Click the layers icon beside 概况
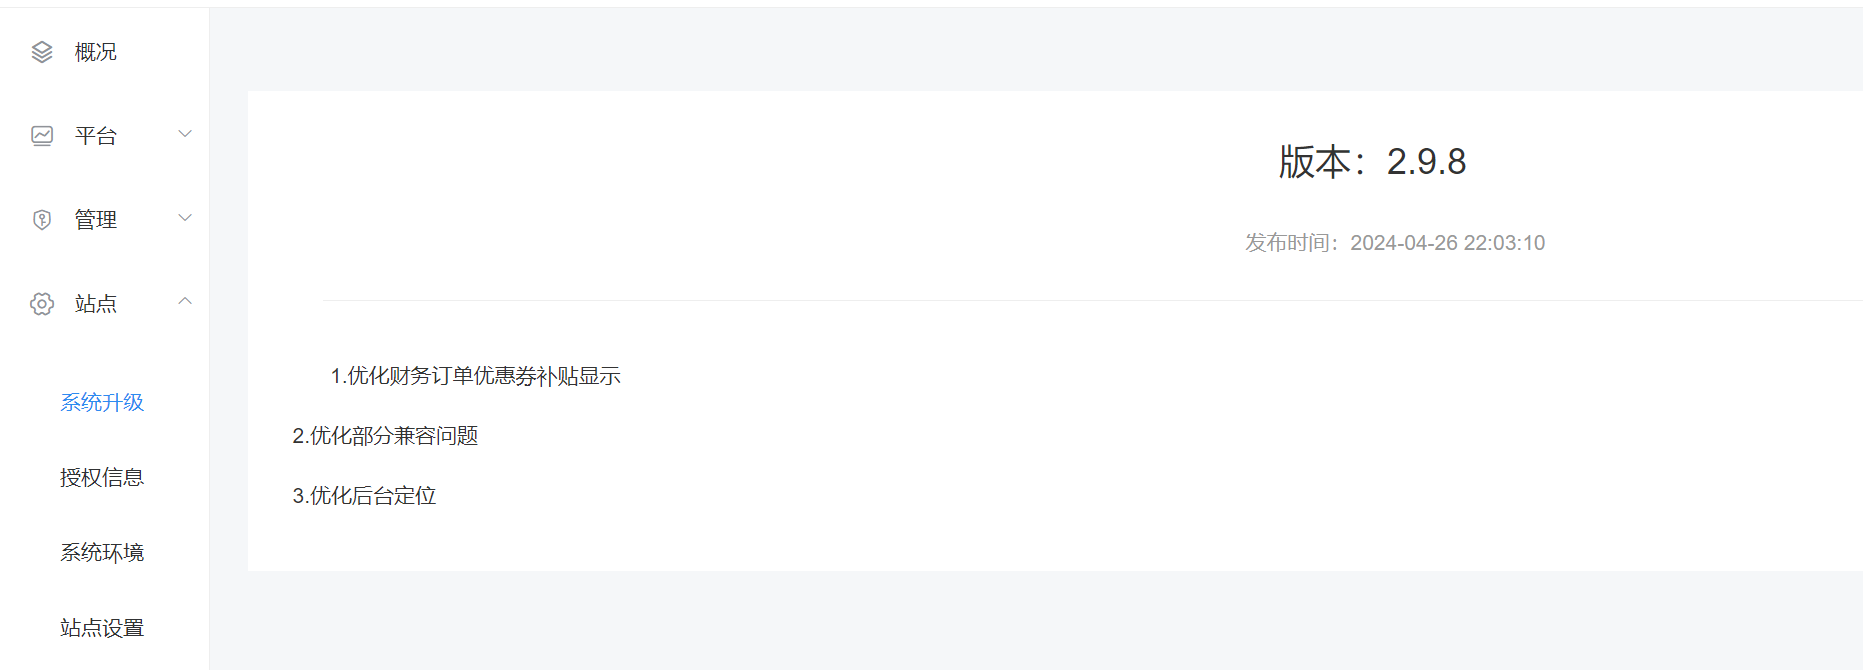 click(x=42, y=52)
